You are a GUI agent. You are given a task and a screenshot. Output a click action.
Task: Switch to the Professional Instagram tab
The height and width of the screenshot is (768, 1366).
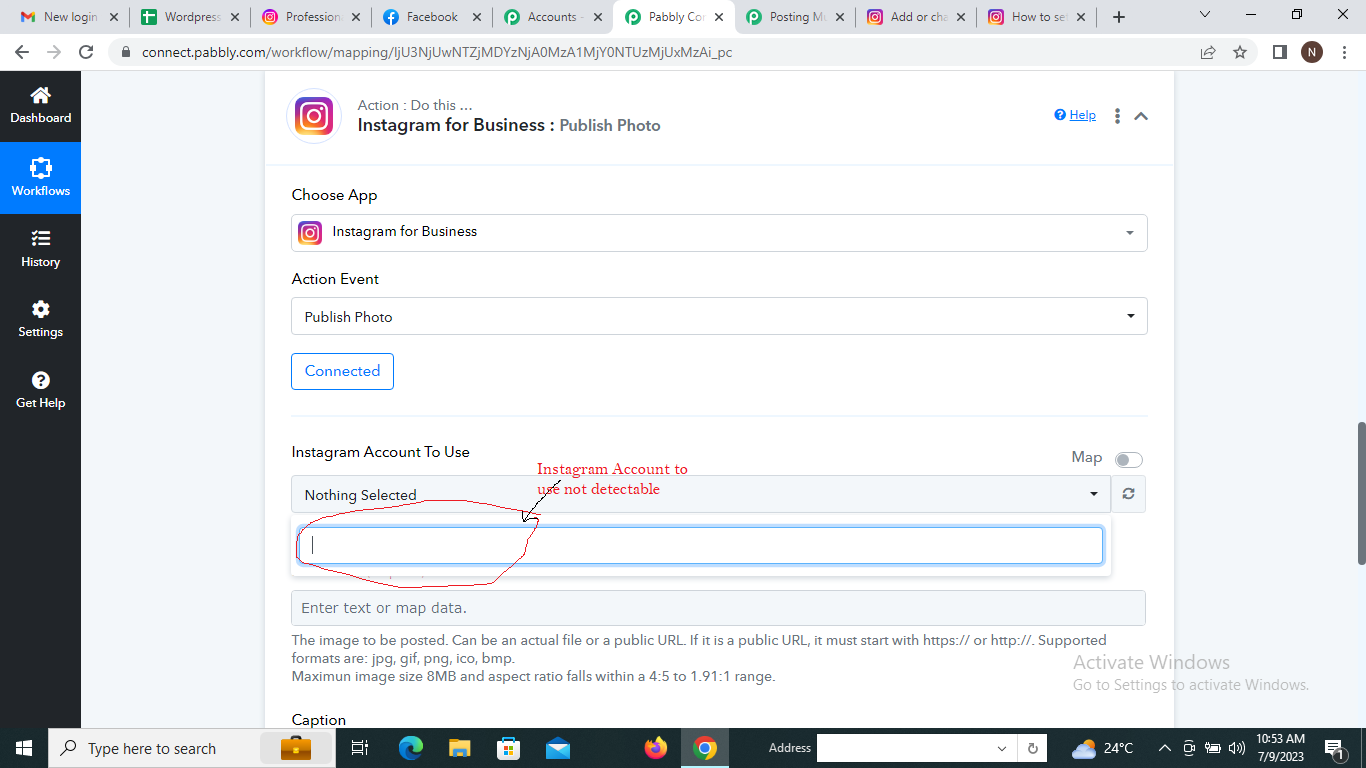tap(310, 17)
